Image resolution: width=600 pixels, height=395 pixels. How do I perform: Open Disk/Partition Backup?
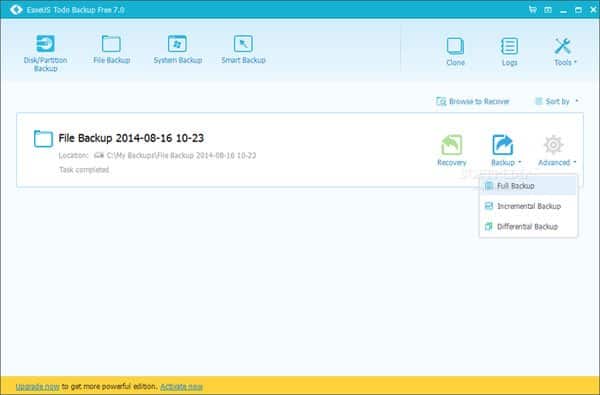coord(45,54)
